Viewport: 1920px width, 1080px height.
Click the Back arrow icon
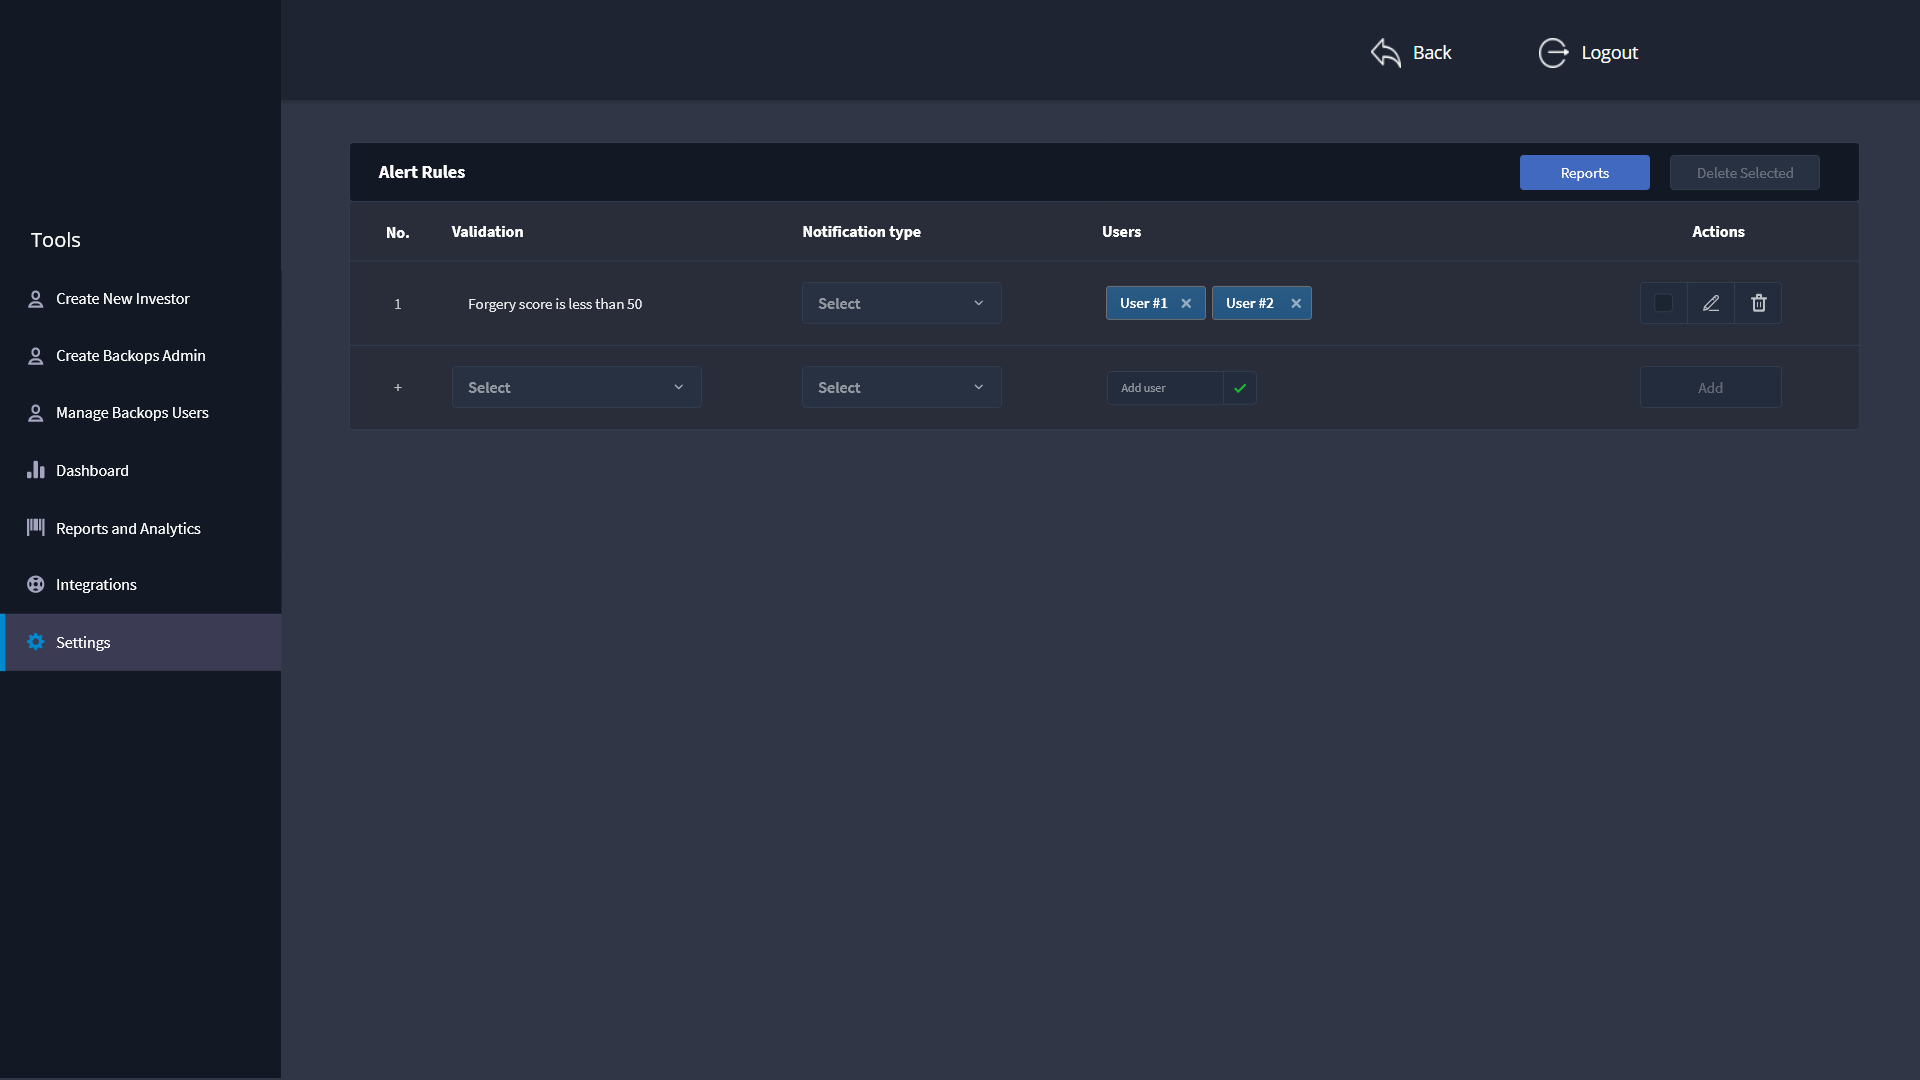1386,52
